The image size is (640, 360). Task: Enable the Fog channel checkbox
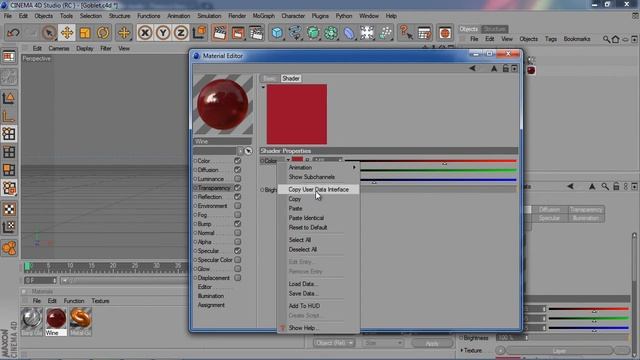pos(238,215)
